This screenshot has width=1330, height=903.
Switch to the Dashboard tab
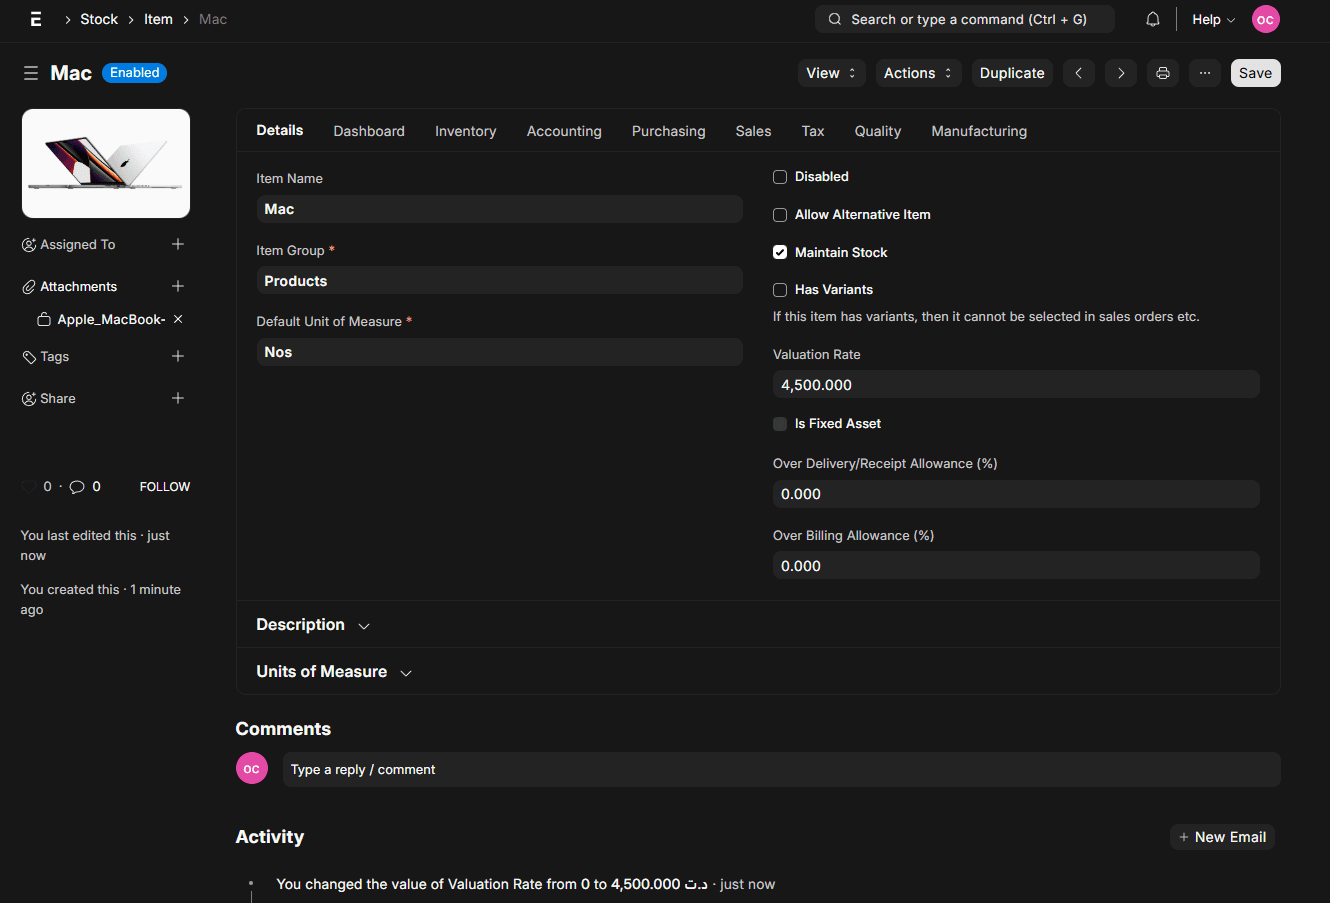[369, 131]
